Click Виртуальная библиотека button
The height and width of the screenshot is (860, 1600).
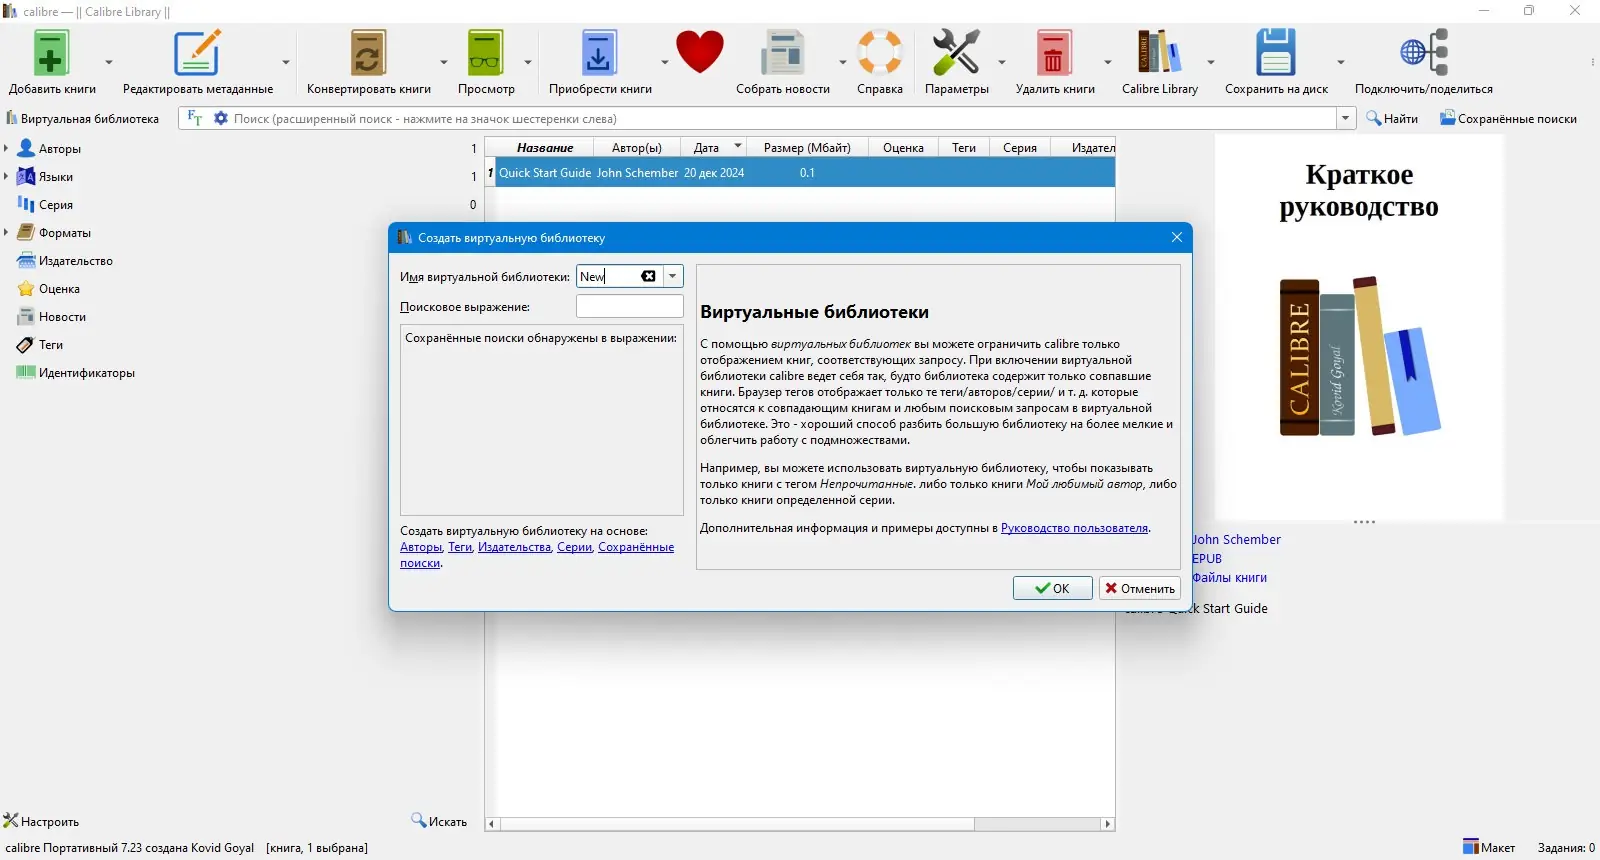tap(82, 118)
